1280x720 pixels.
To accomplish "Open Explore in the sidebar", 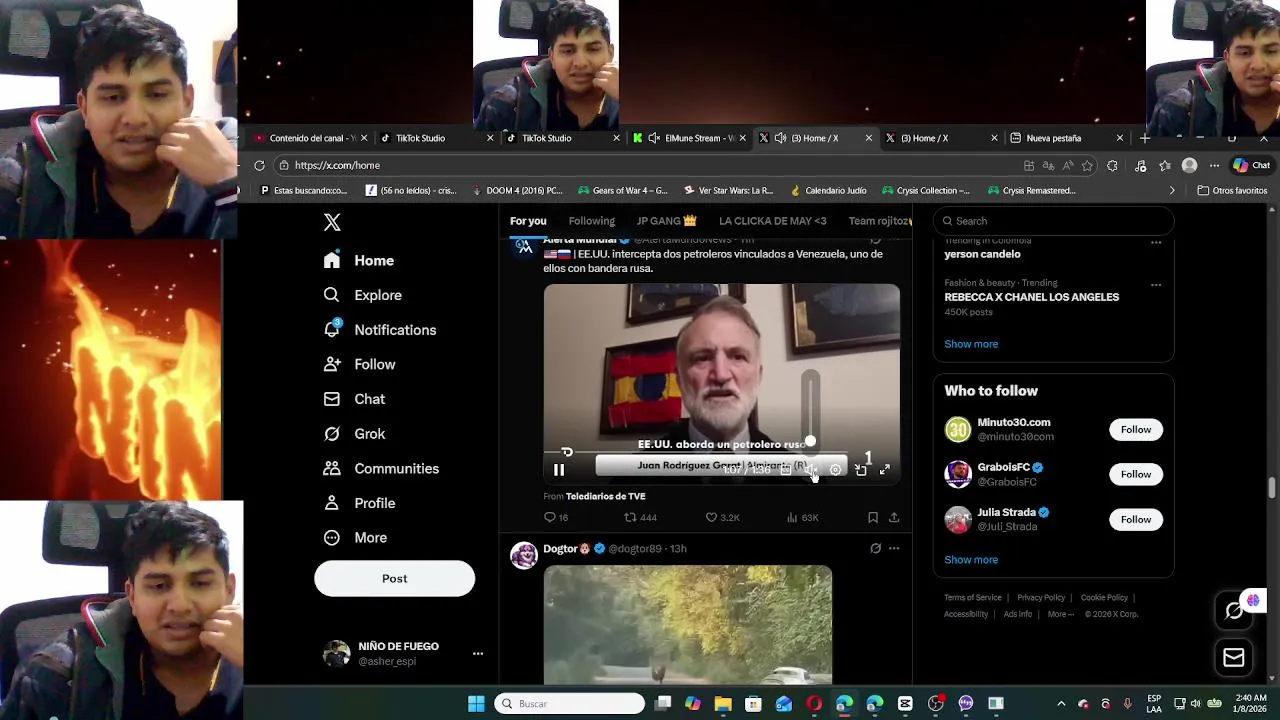I will pos(362,295).
